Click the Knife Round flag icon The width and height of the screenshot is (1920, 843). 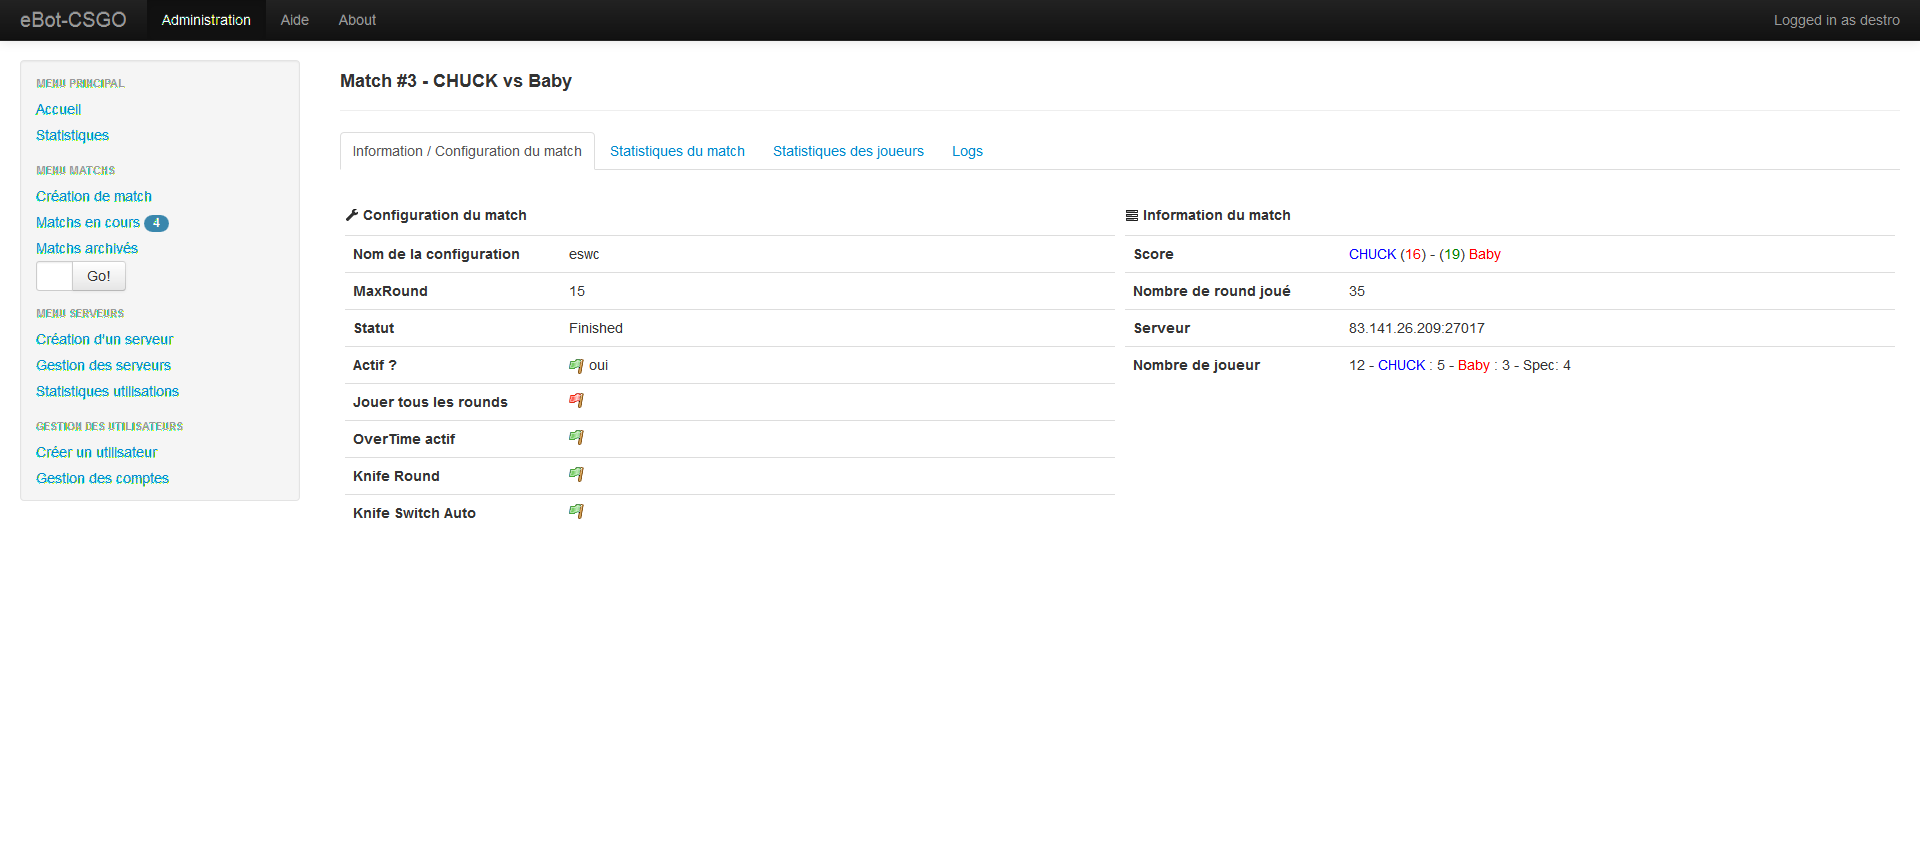576,475
